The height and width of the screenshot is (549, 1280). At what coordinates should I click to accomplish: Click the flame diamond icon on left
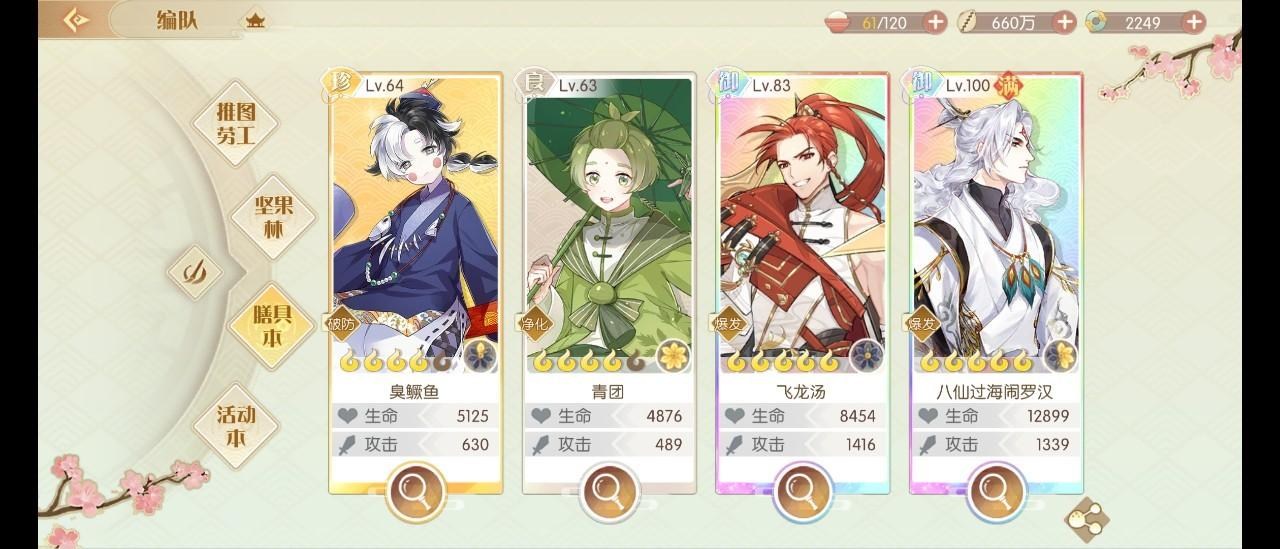pos(194,272)
